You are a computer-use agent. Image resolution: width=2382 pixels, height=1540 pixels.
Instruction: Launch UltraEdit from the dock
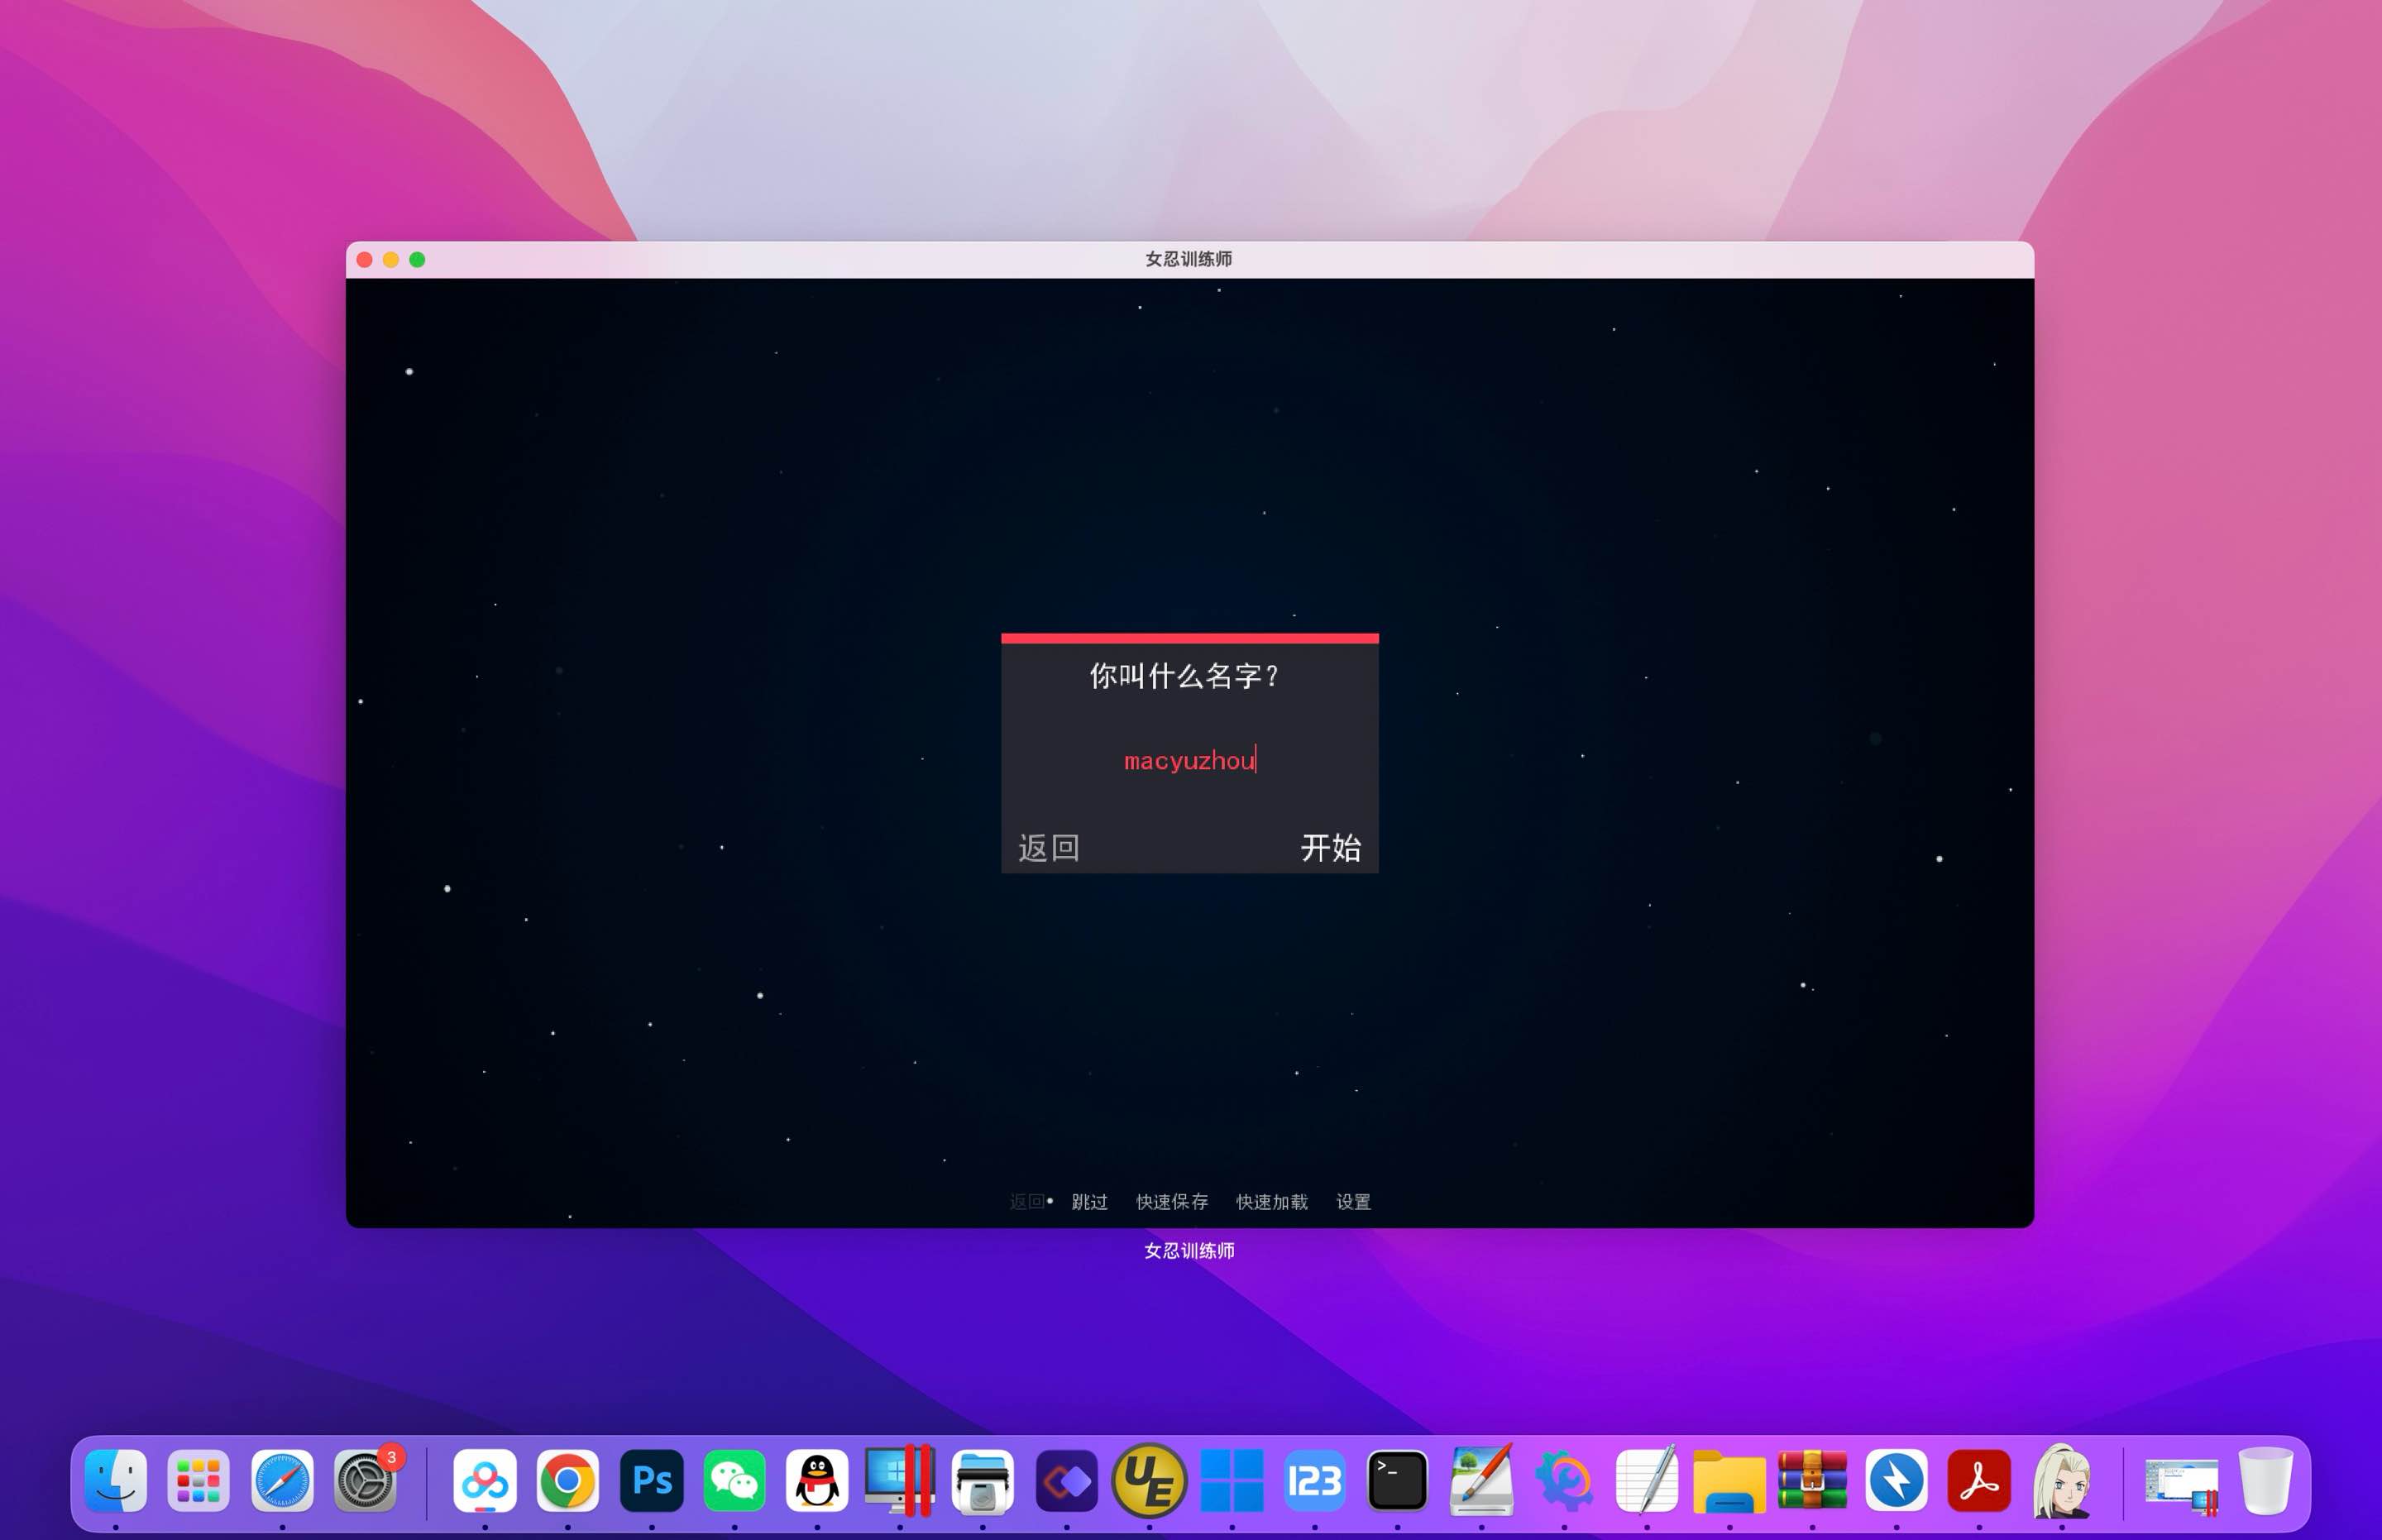[x=1149, y=1480]
